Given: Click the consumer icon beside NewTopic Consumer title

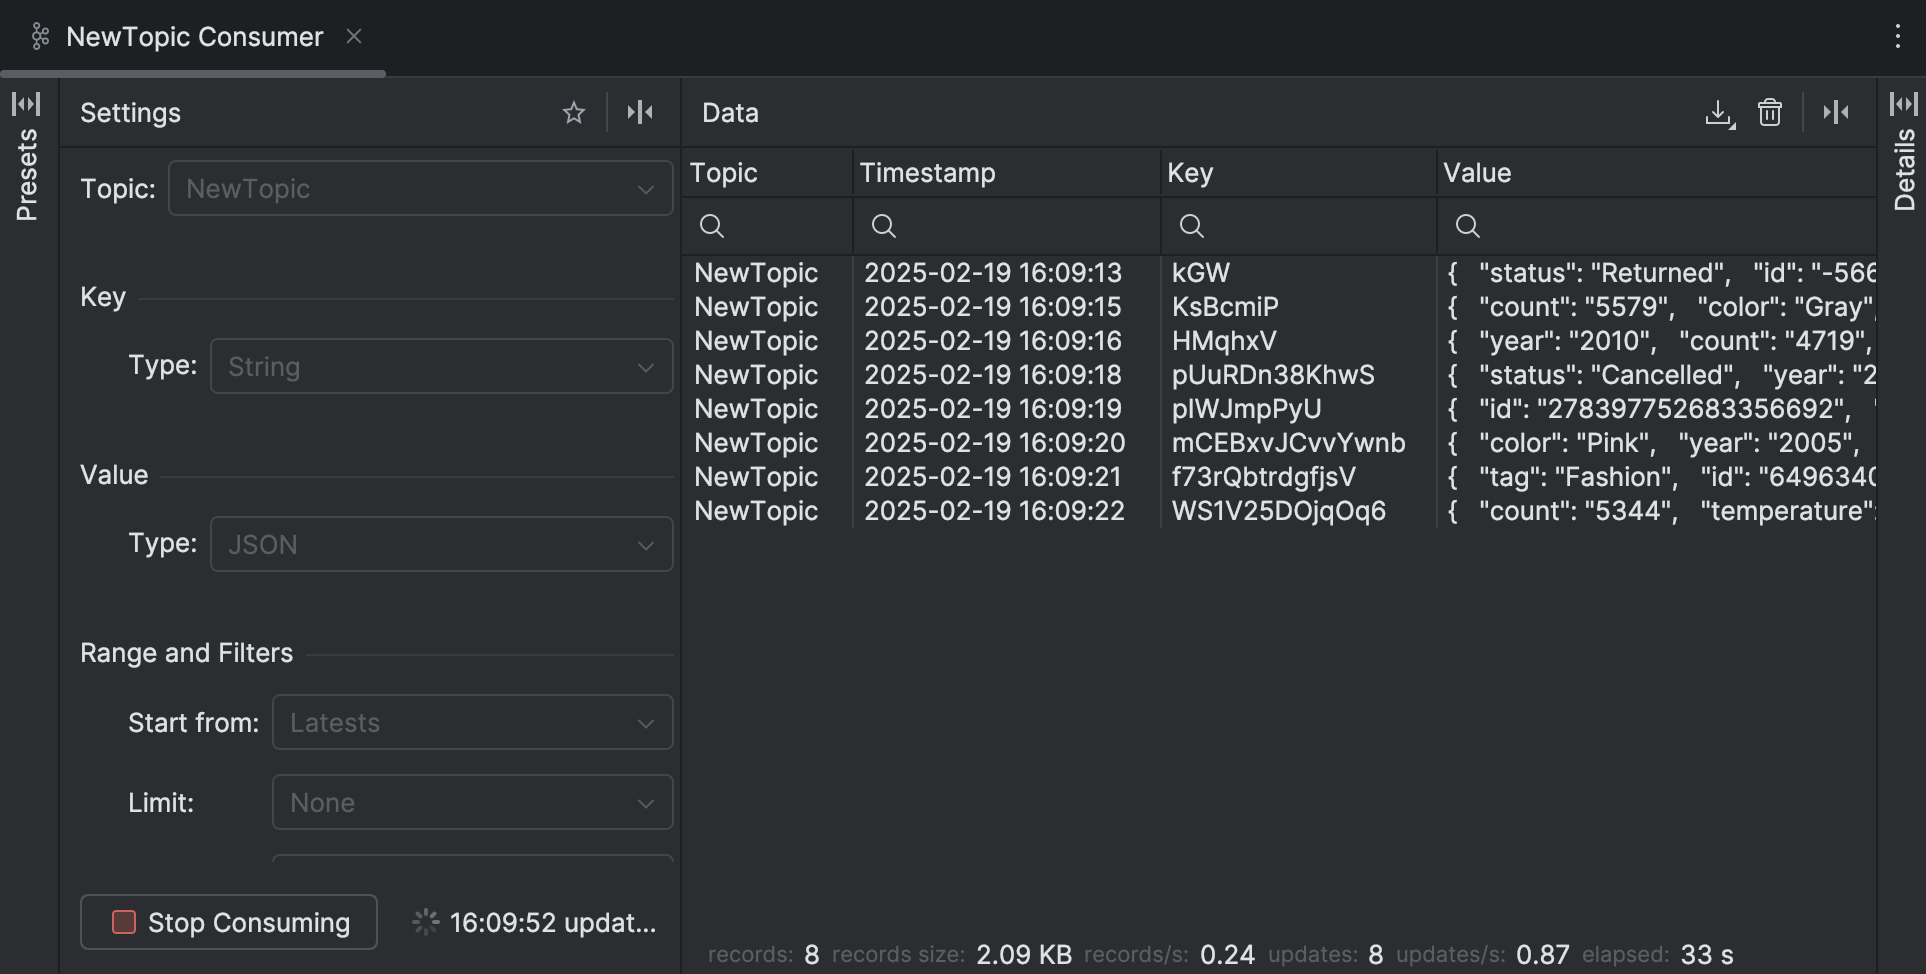Looking at the screenshot, I should coord(40,36).
